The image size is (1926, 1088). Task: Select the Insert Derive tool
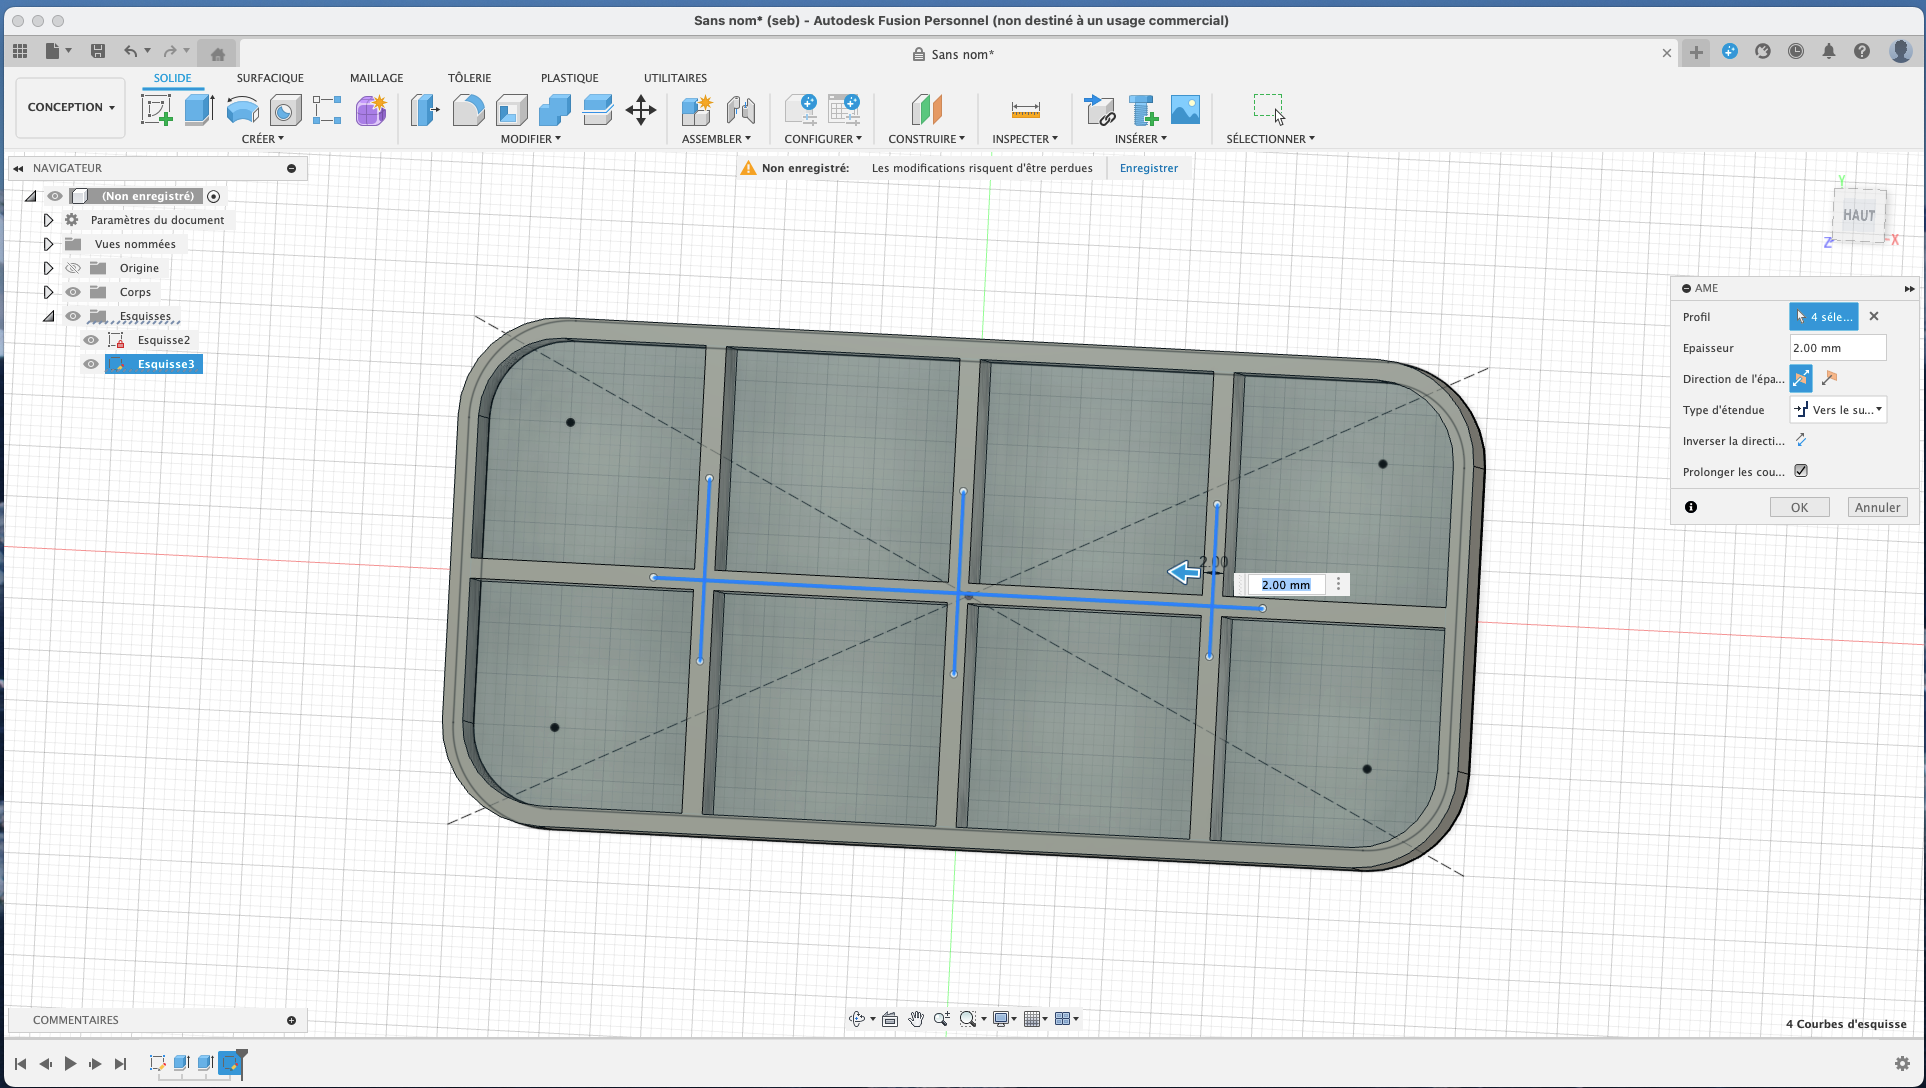1099,109
